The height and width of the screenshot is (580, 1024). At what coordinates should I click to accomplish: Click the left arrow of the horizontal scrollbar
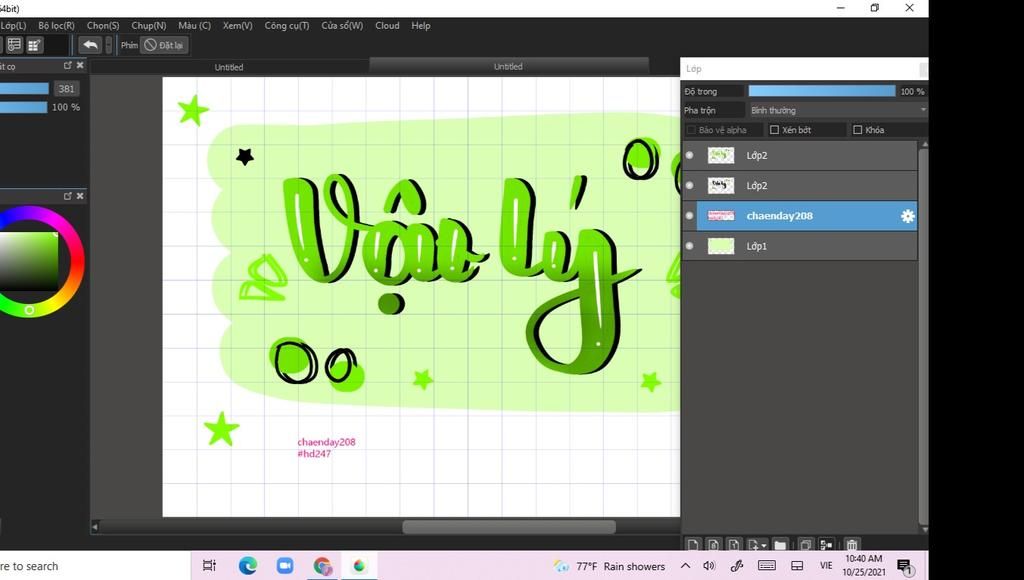point(95,527)
